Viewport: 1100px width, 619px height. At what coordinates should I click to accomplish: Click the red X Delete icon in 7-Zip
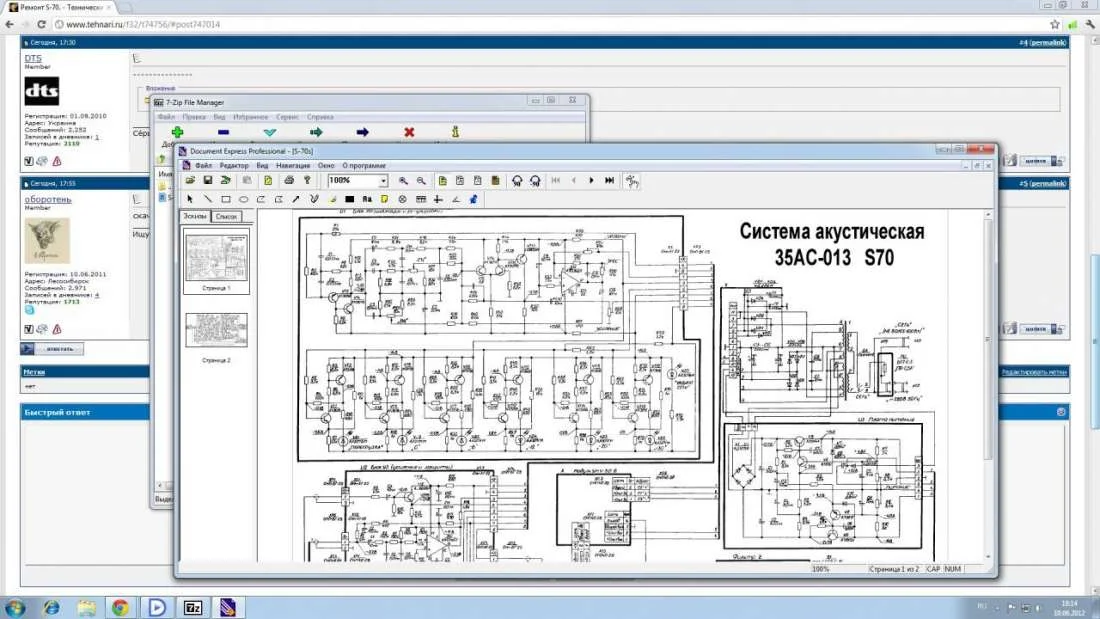point(409,132)
